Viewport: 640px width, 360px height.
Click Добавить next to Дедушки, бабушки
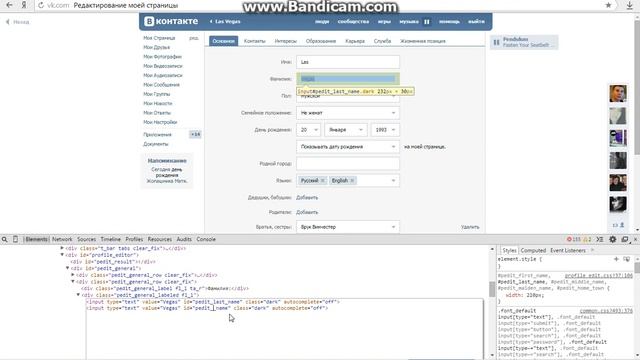(x=307, y=198)
